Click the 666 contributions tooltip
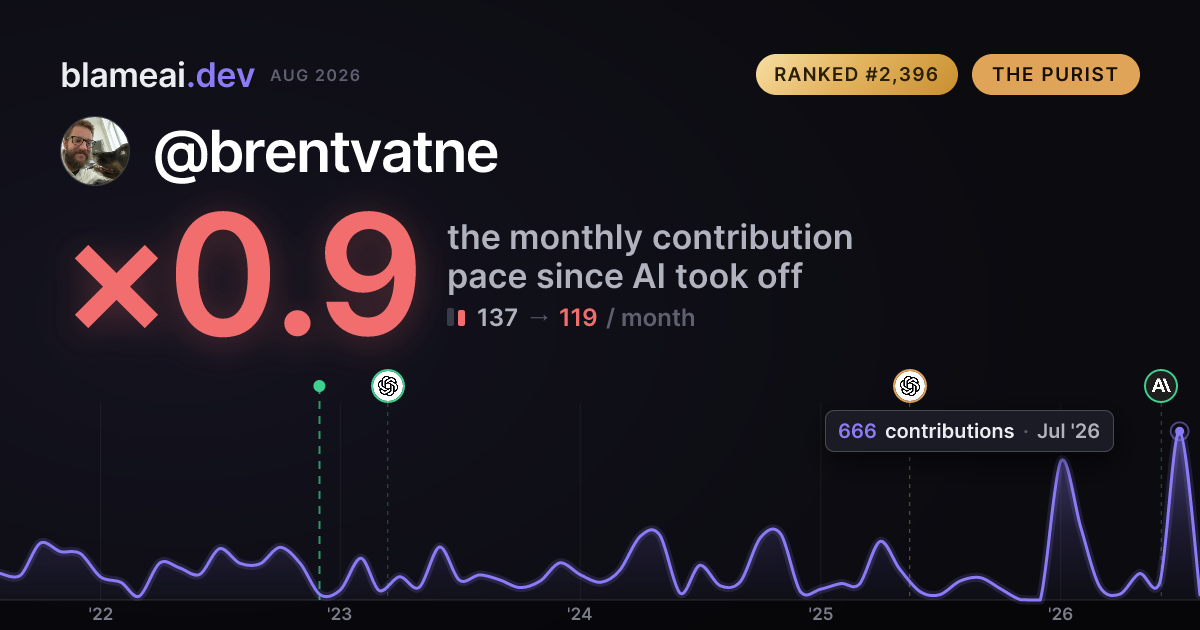This screenshot has height=630, width=1200. click(x=969, y=431)
